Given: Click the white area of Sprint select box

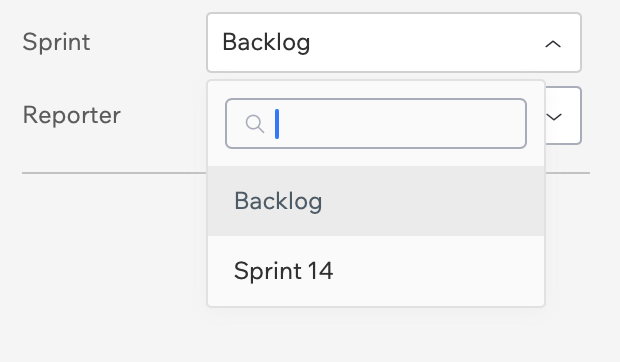Looking at the screenshot, I should 427,43.
